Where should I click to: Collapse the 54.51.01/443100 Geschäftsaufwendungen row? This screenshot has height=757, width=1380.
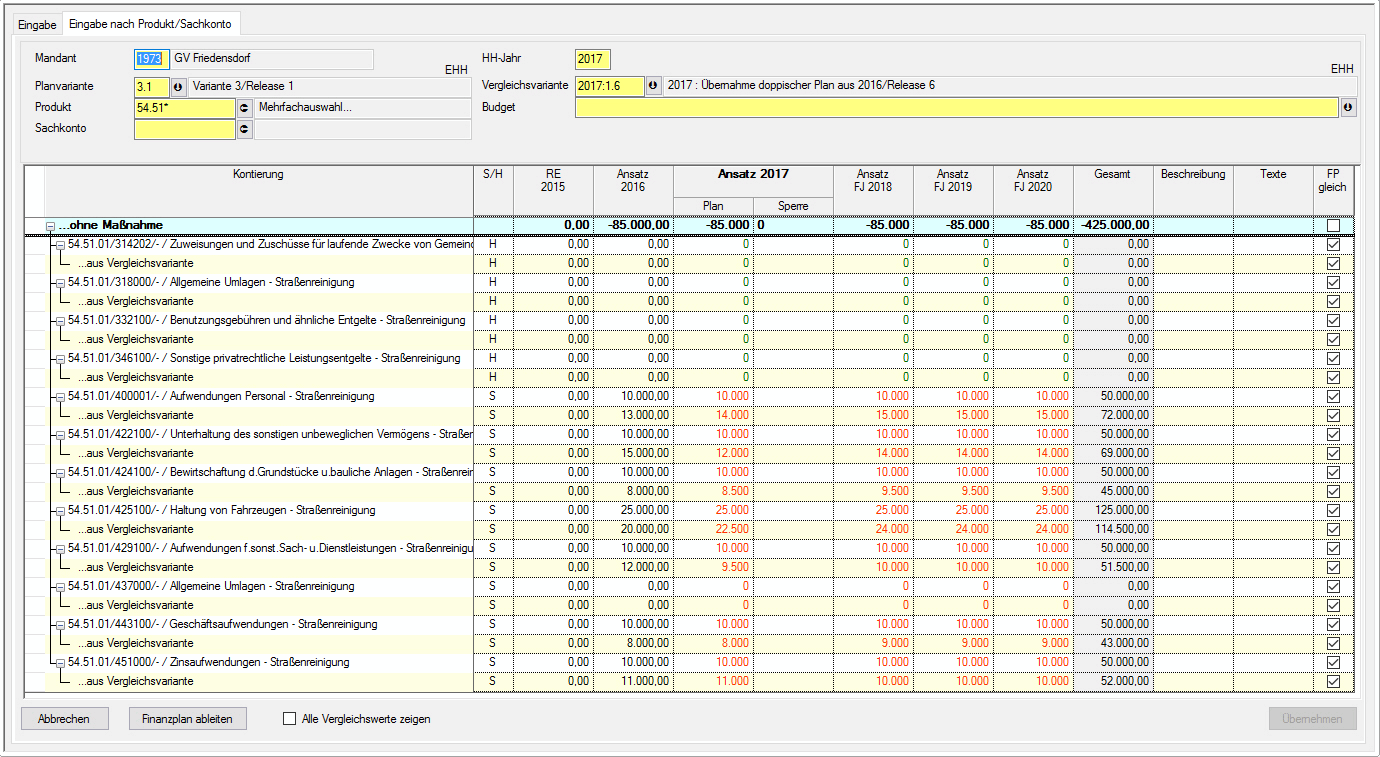[60, 625]
